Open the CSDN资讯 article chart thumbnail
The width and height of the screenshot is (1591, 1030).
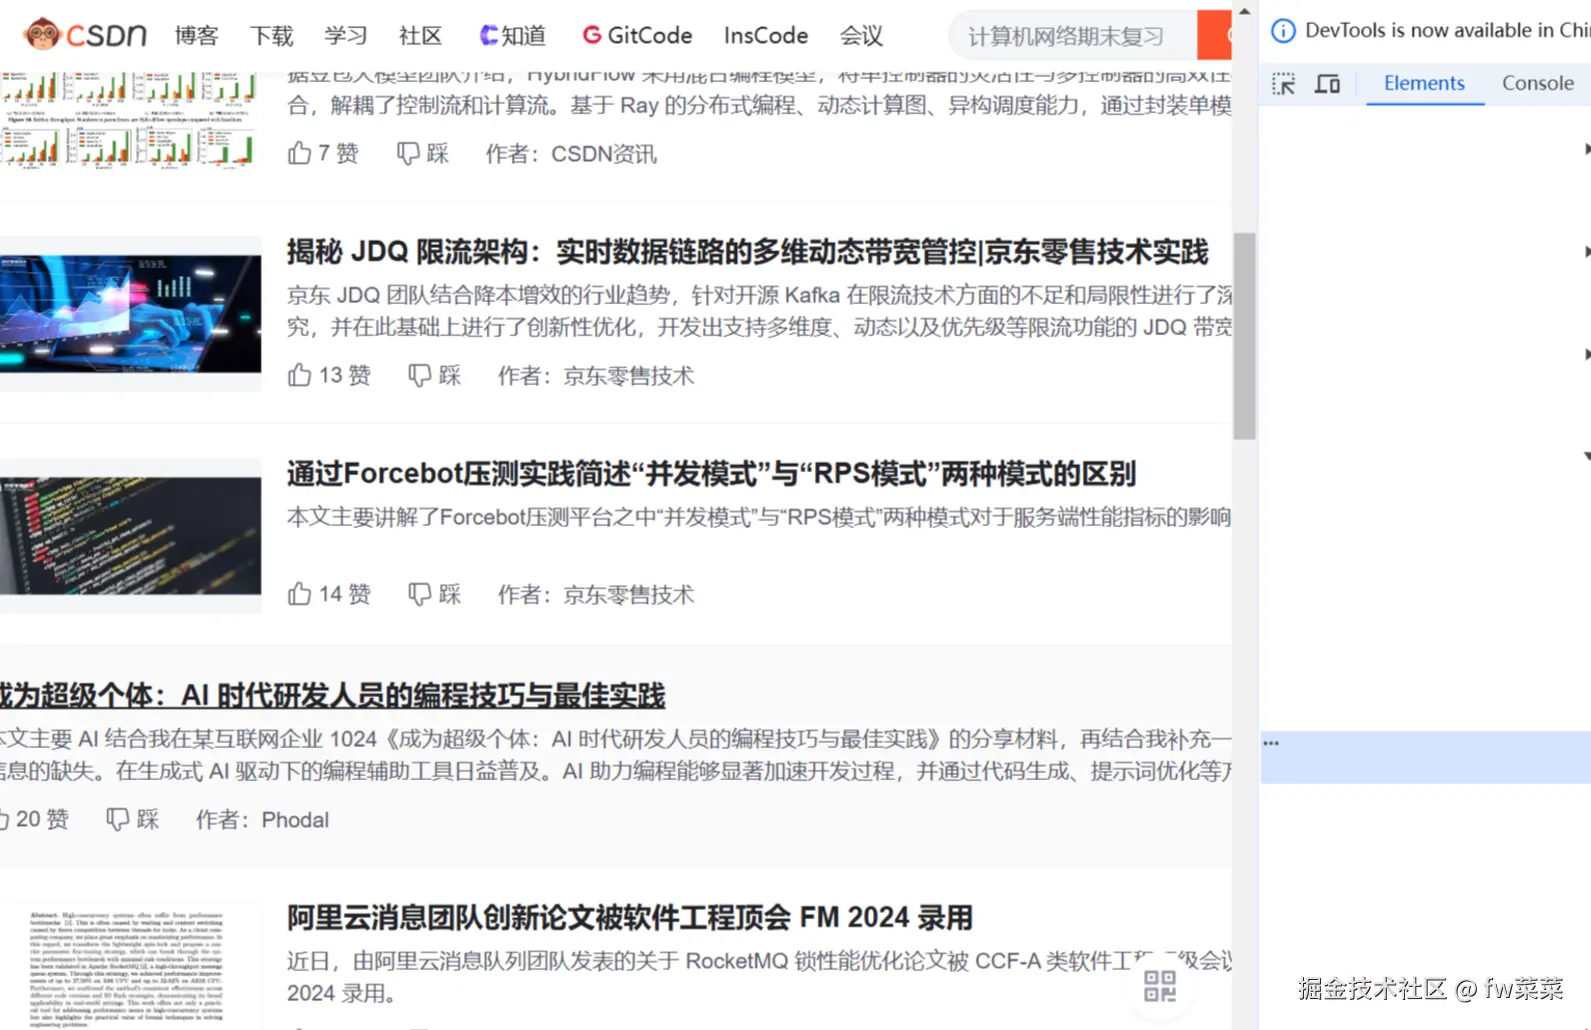point(130,119)
